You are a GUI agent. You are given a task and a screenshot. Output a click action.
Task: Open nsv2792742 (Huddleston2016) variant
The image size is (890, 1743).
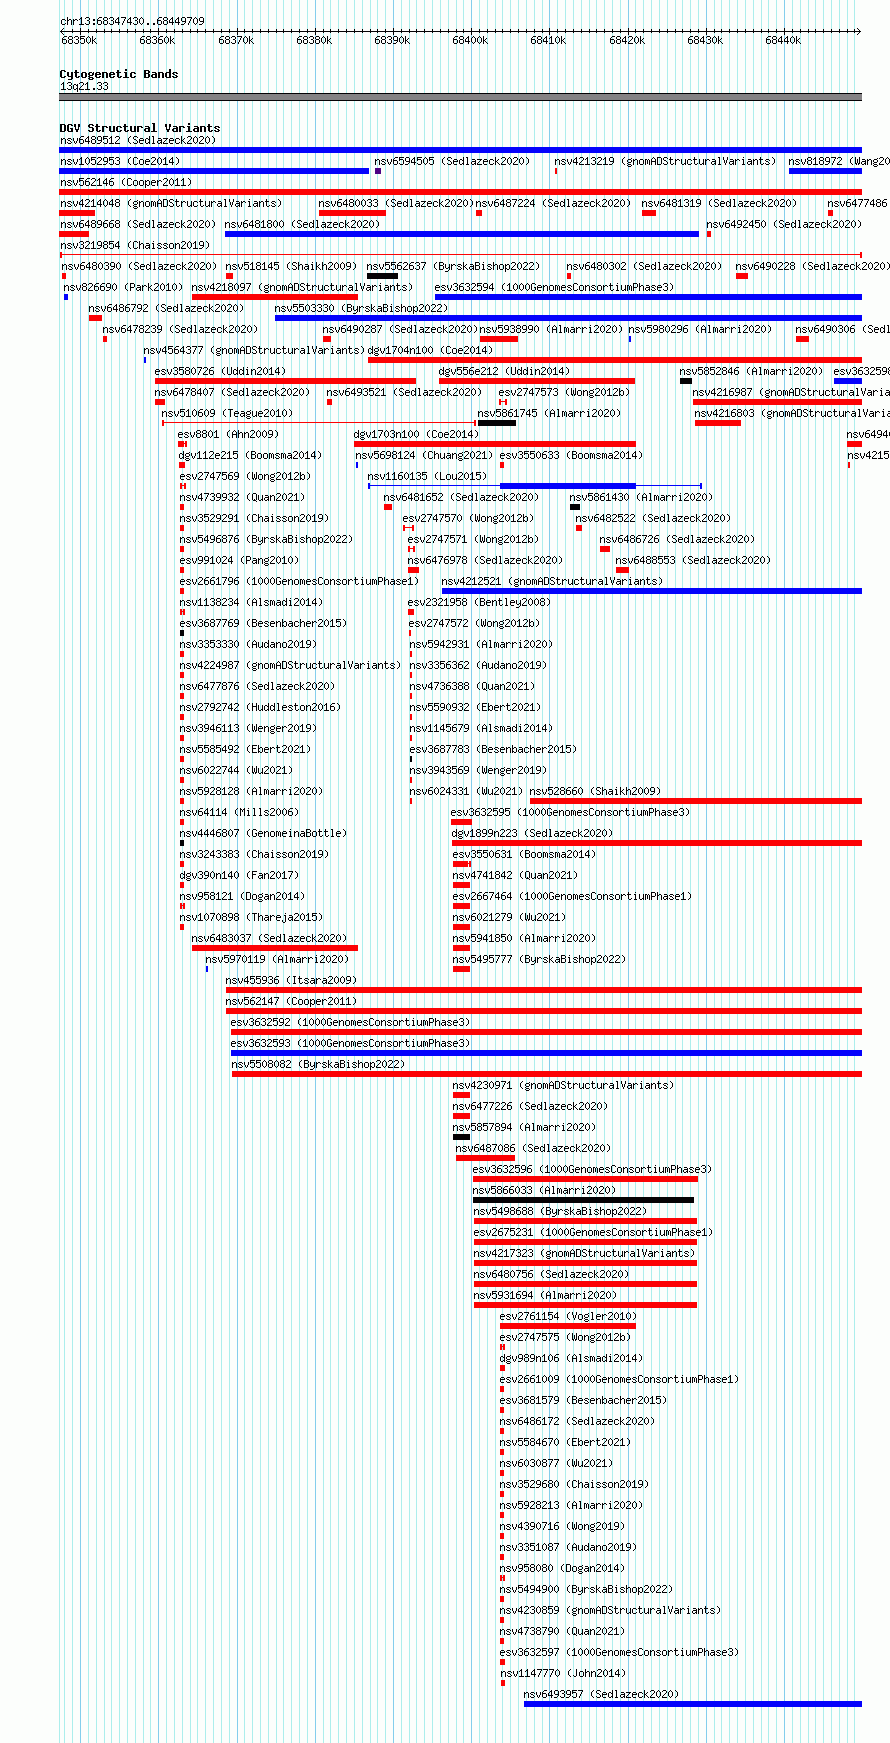[260, 707]
